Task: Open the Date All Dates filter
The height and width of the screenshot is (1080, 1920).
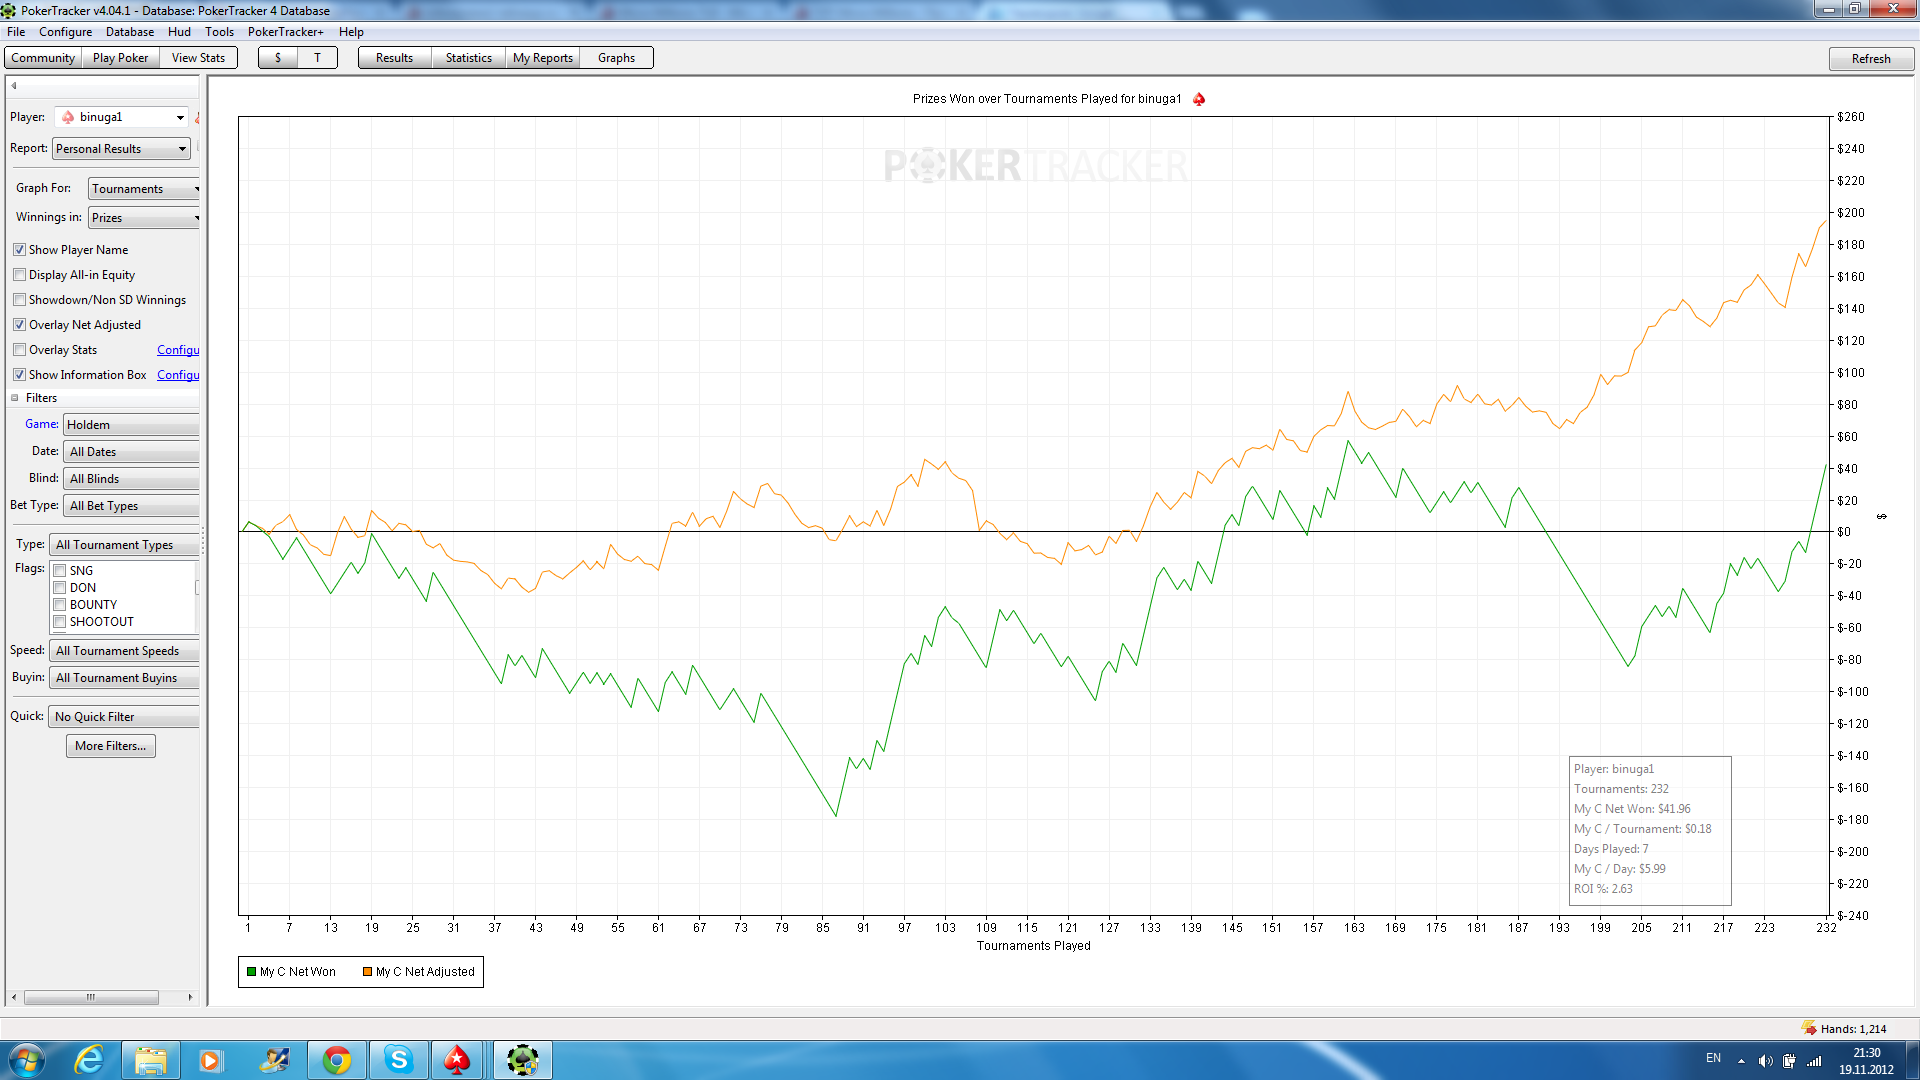Action: [131, 452]
